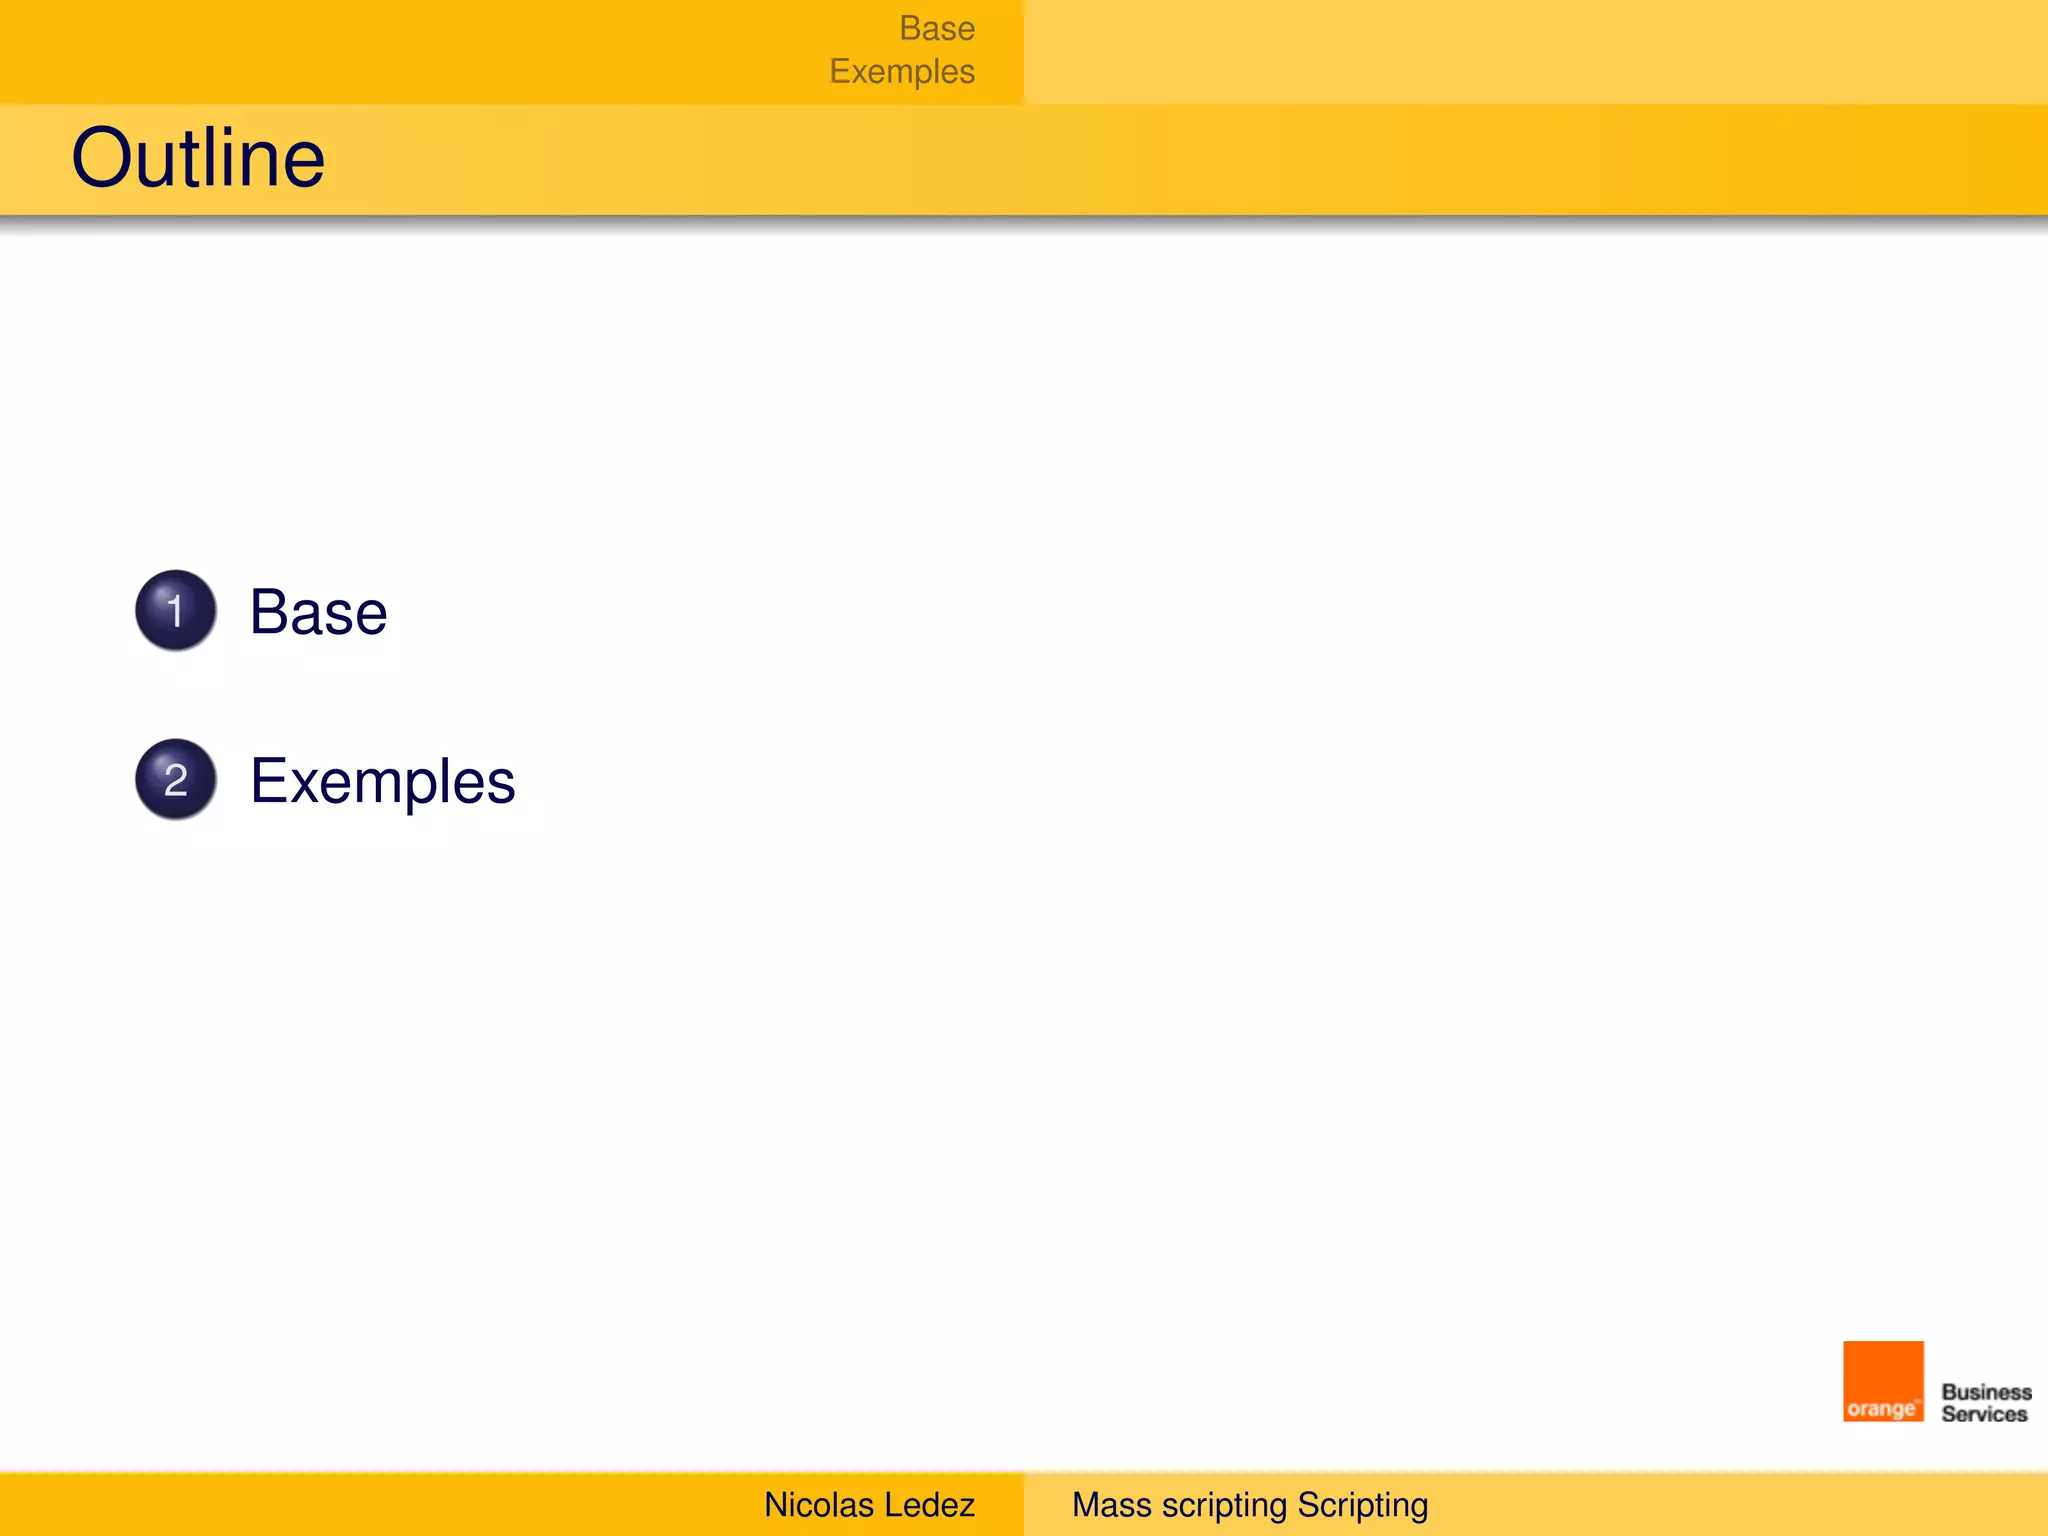
Task: Click the Business Services logo text
Action: [x=1986, y=1403]
